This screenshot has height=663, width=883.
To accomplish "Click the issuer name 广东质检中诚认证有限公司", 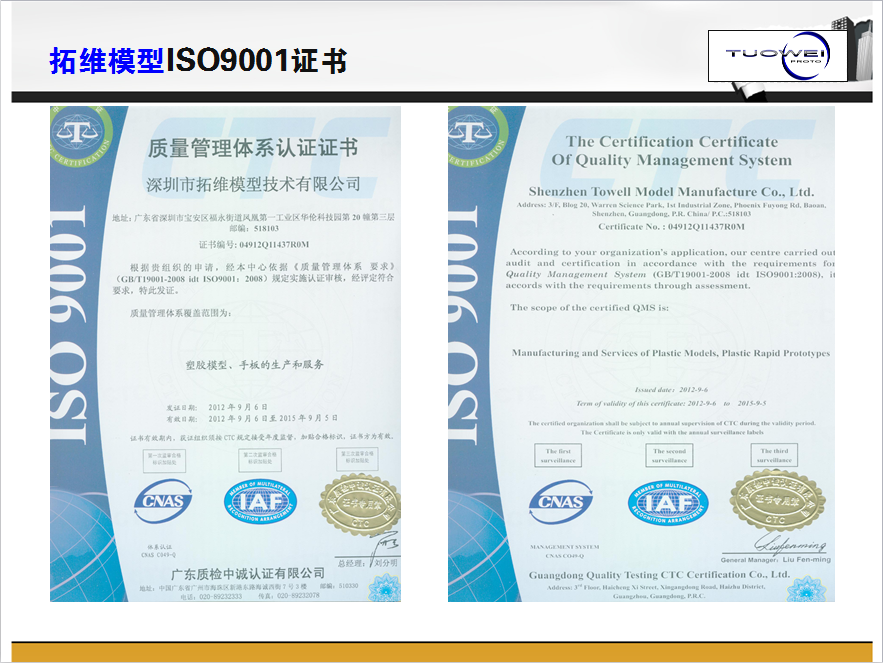I will (248, 573).
